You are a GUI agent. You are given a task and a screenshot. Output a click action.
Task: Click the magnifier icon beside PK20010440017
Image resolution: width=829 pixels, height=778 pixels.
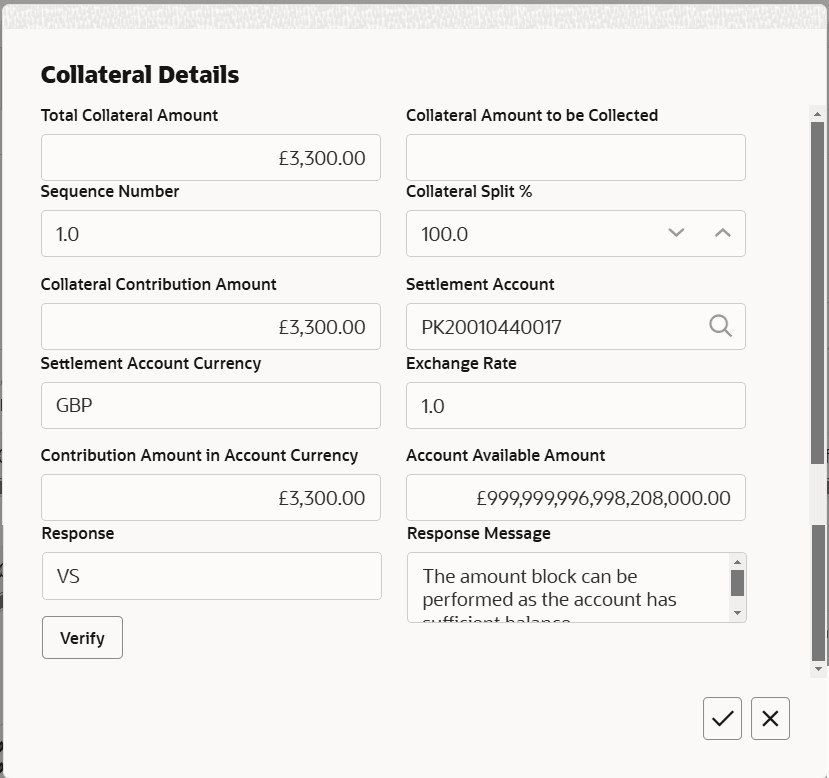pyautogui.click(x=719, y=326)
